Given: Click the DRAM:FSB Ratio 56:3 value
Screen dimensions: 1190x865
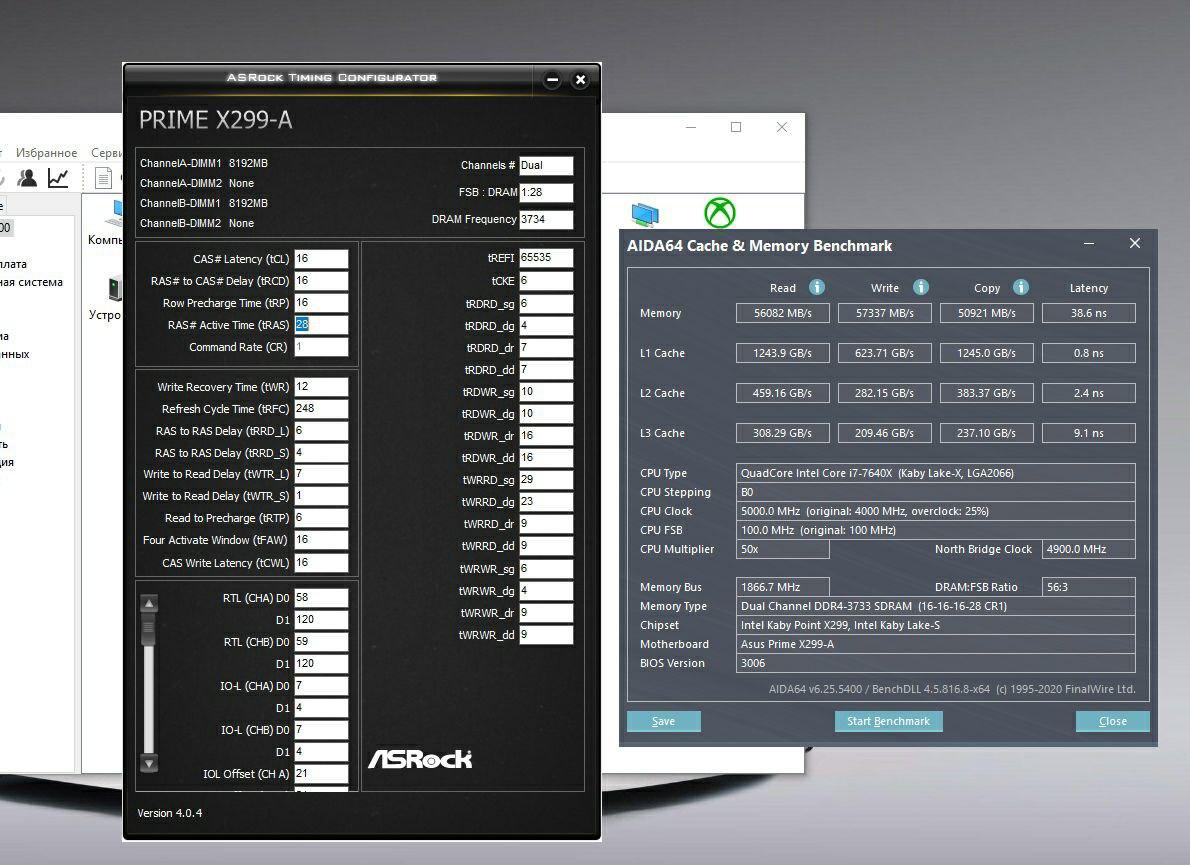Looking at the screenshot, I should coord(1088,587).
